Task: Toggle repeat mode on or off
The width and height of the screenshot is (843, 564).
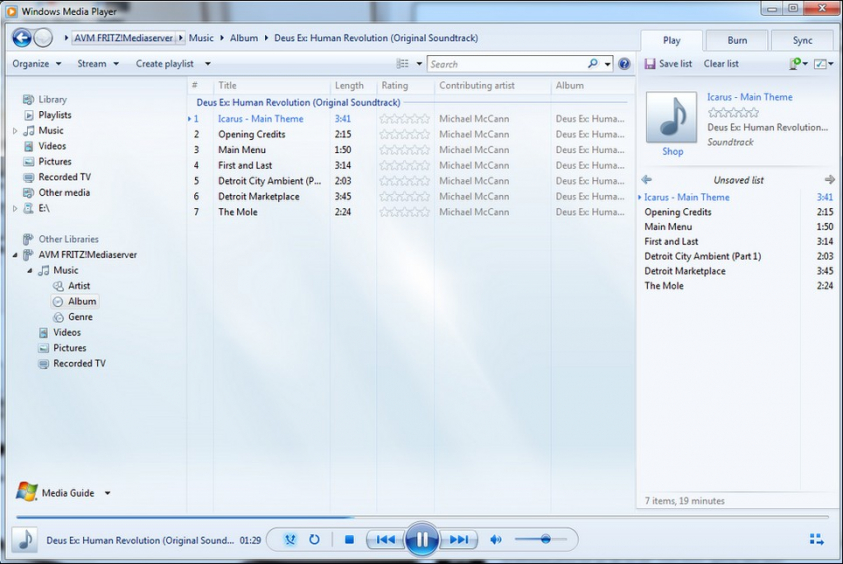Action: [314, 540]
